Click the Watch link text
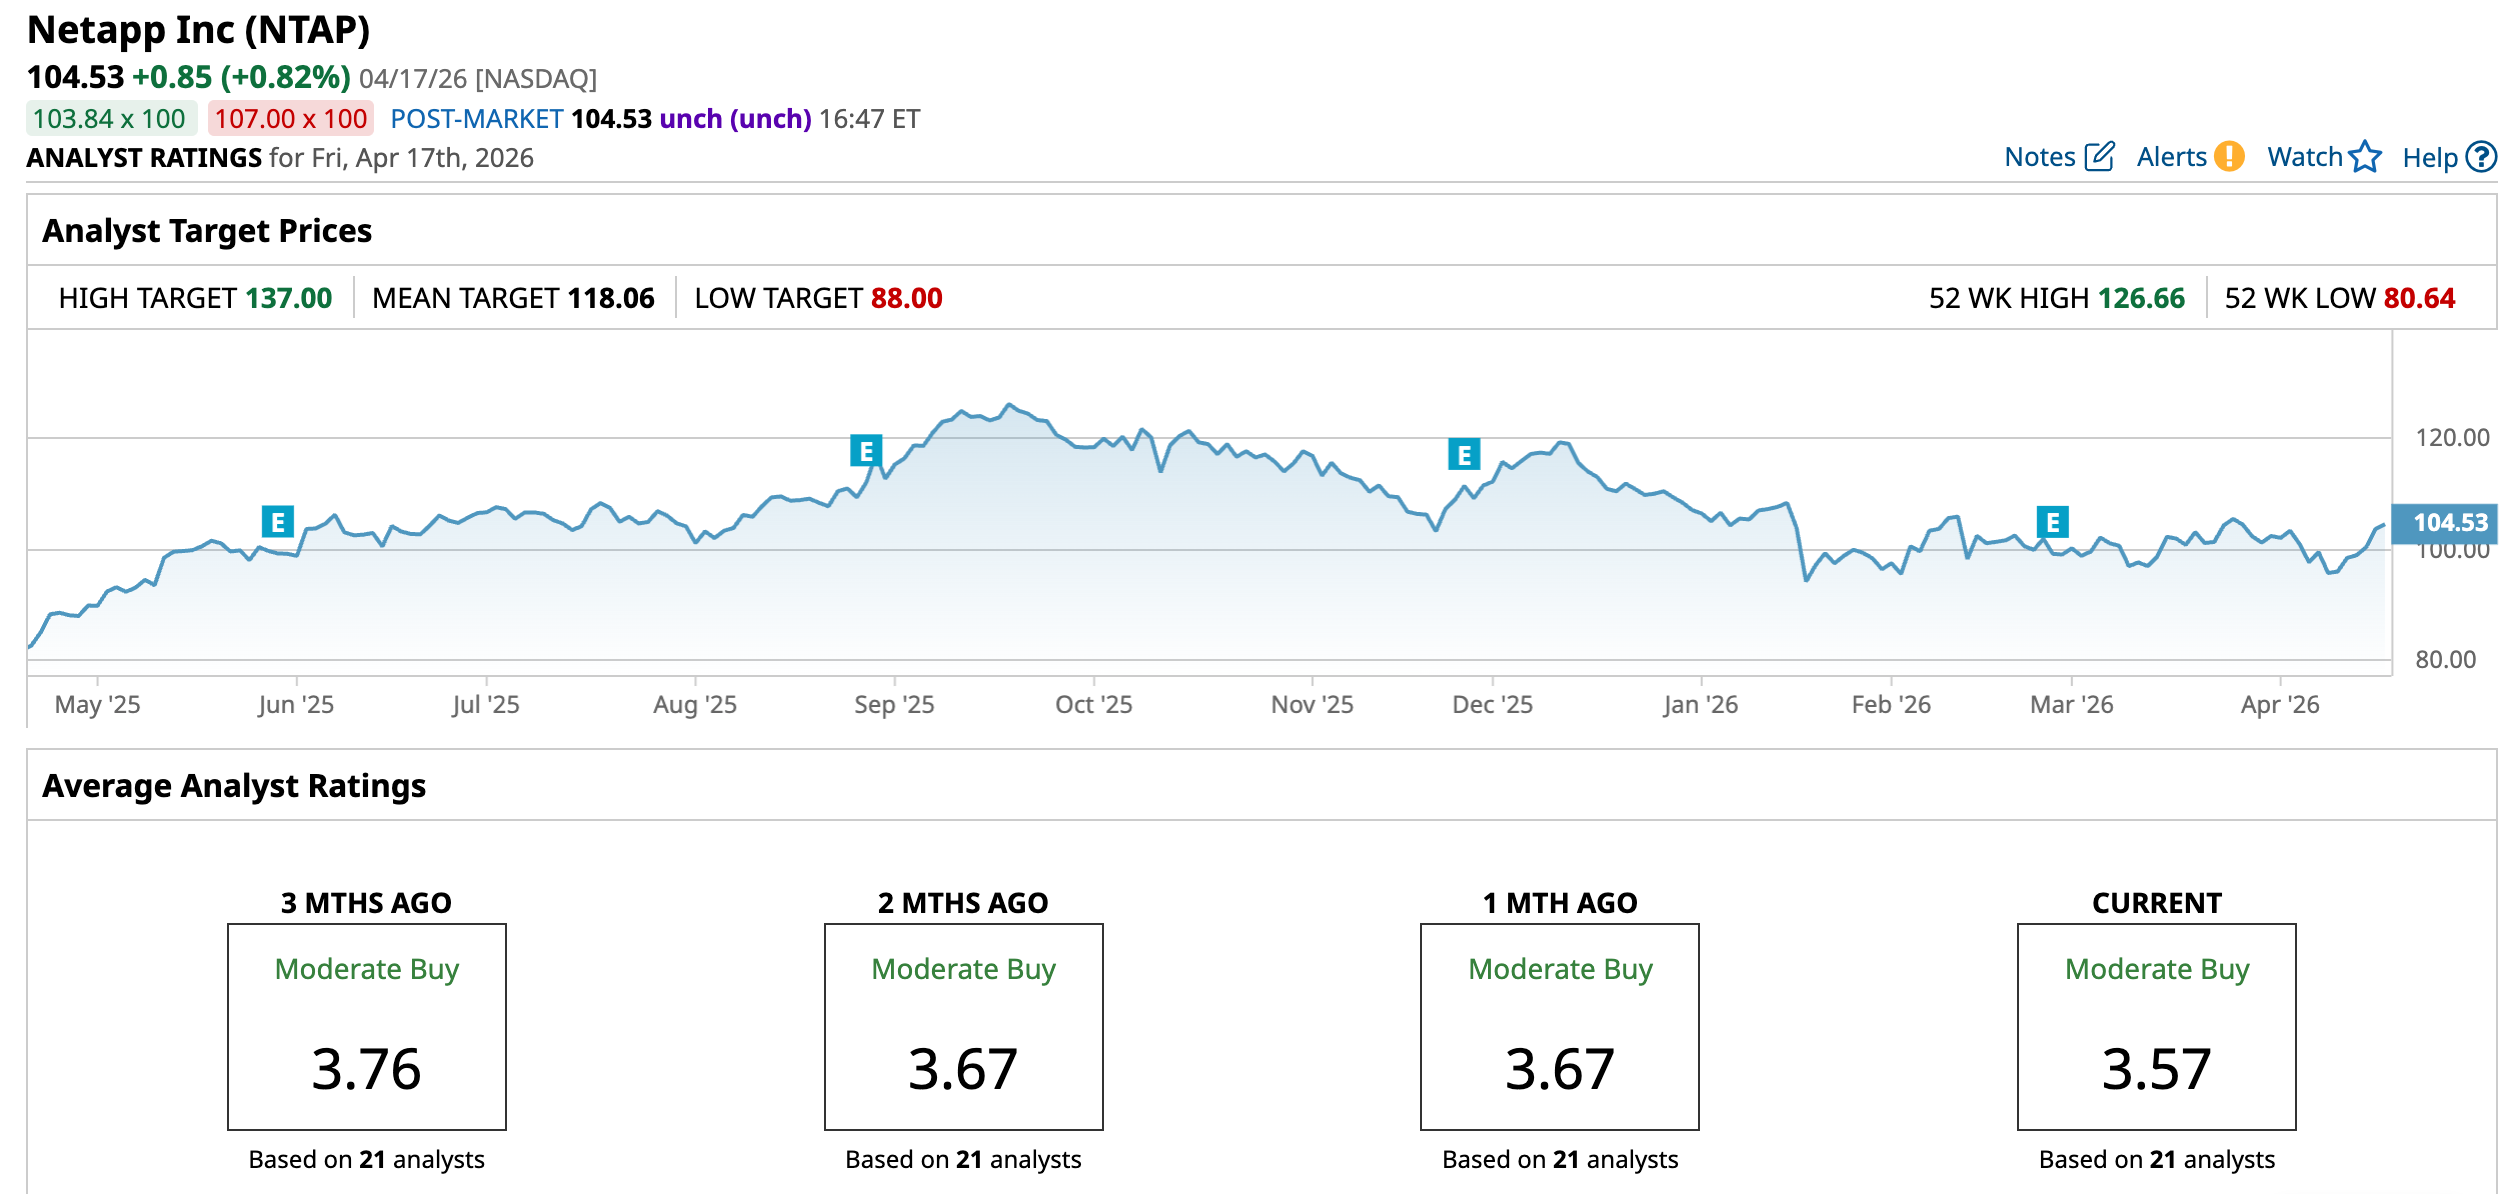Viewport: 2510px width, 1194px height. (2304, 157)
